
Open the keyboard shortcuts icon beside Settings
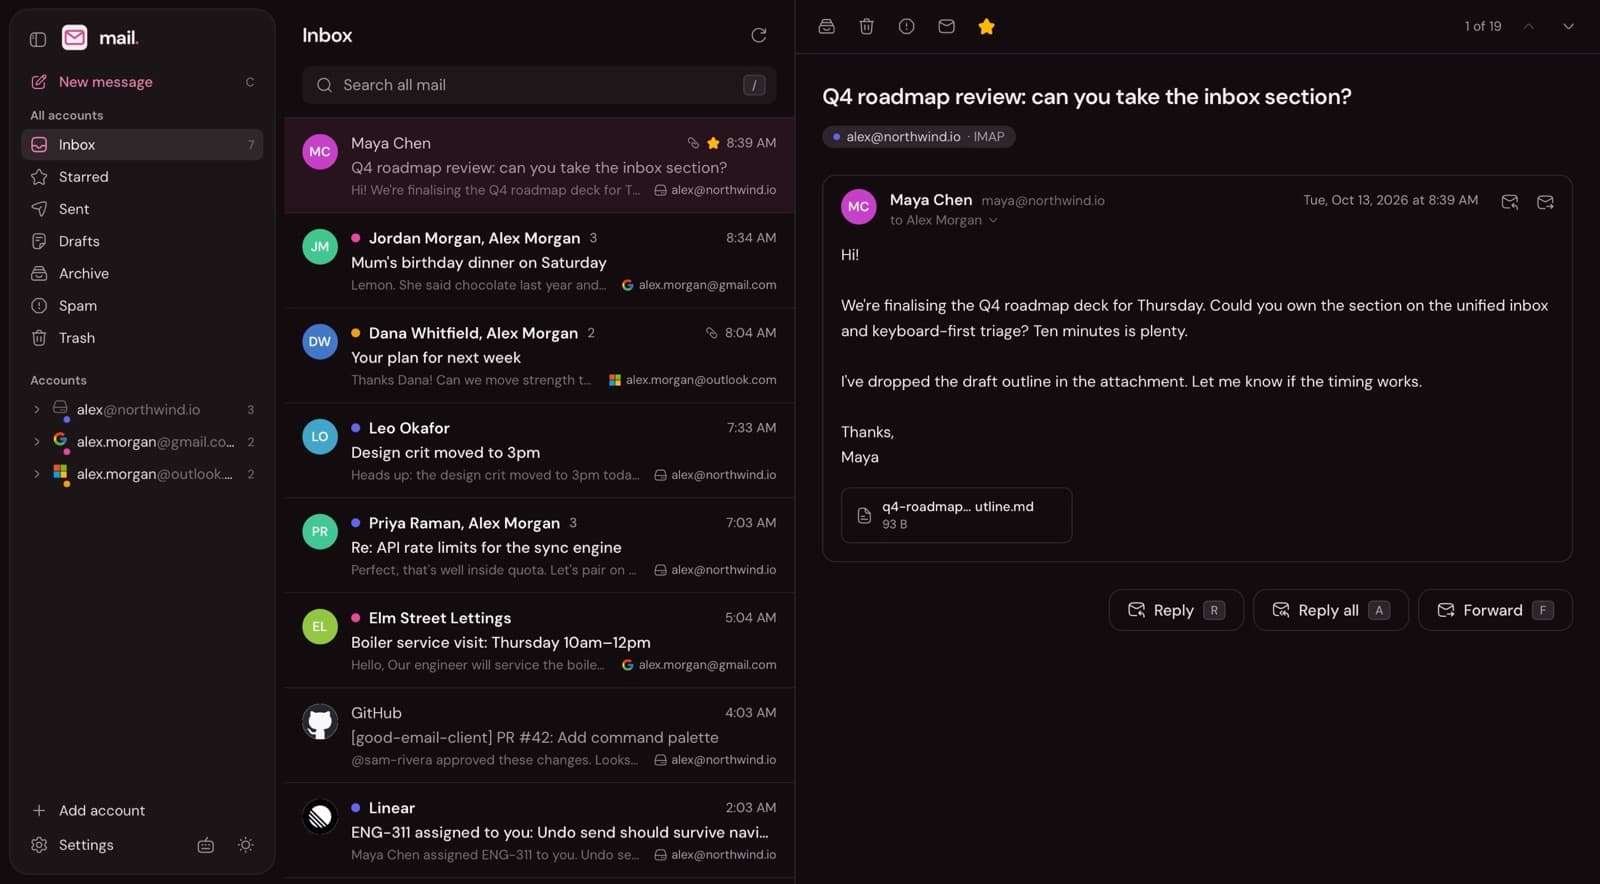coord(205,845)
